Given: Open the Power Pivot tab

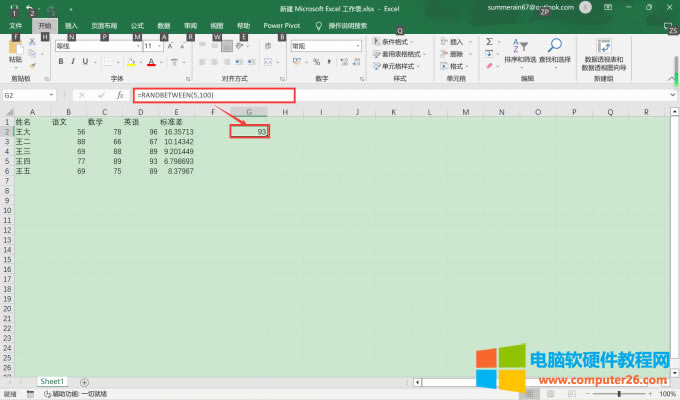Looking at the screenshot, I should coord(280,25).
